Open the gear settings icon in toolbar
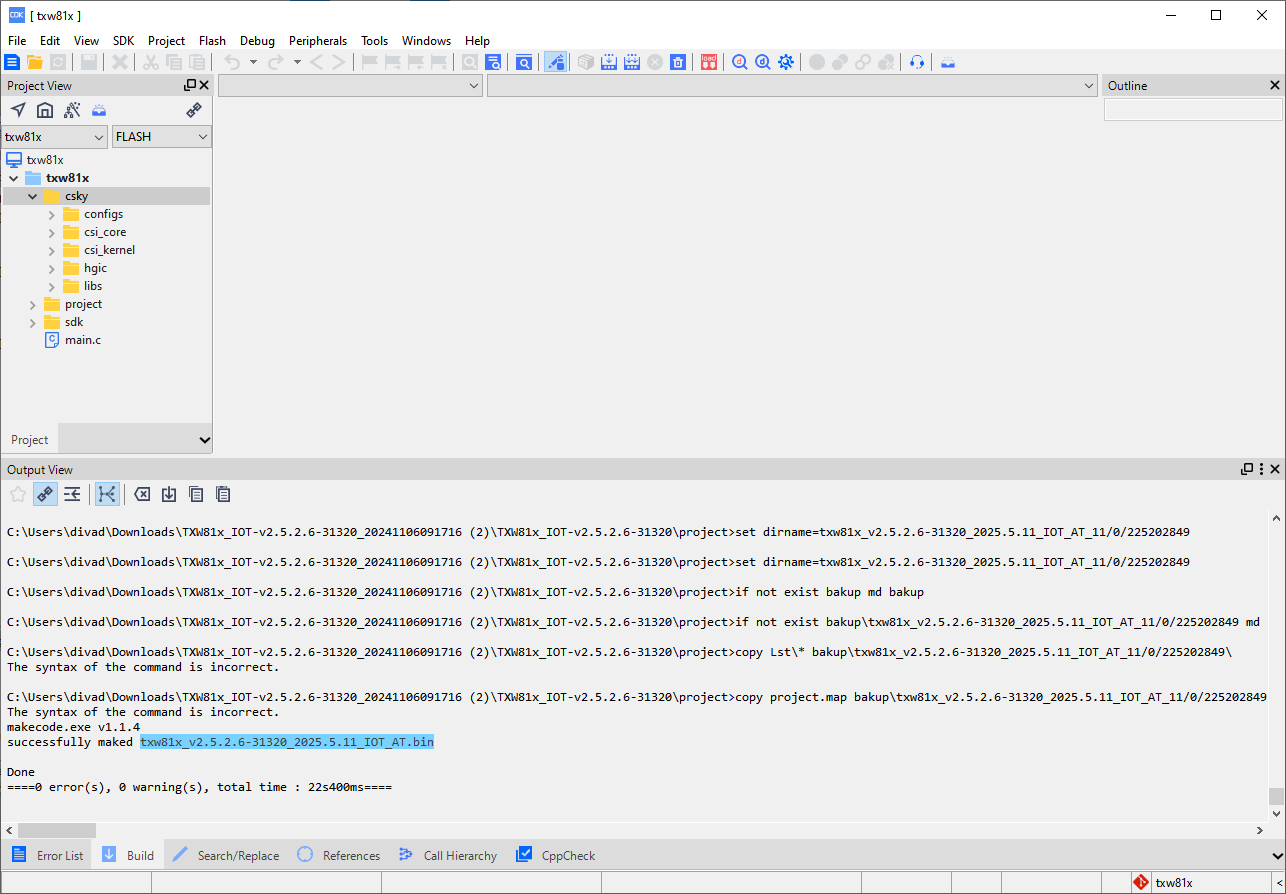Screen dimensions: 1286x894 (x=786, y=62)
